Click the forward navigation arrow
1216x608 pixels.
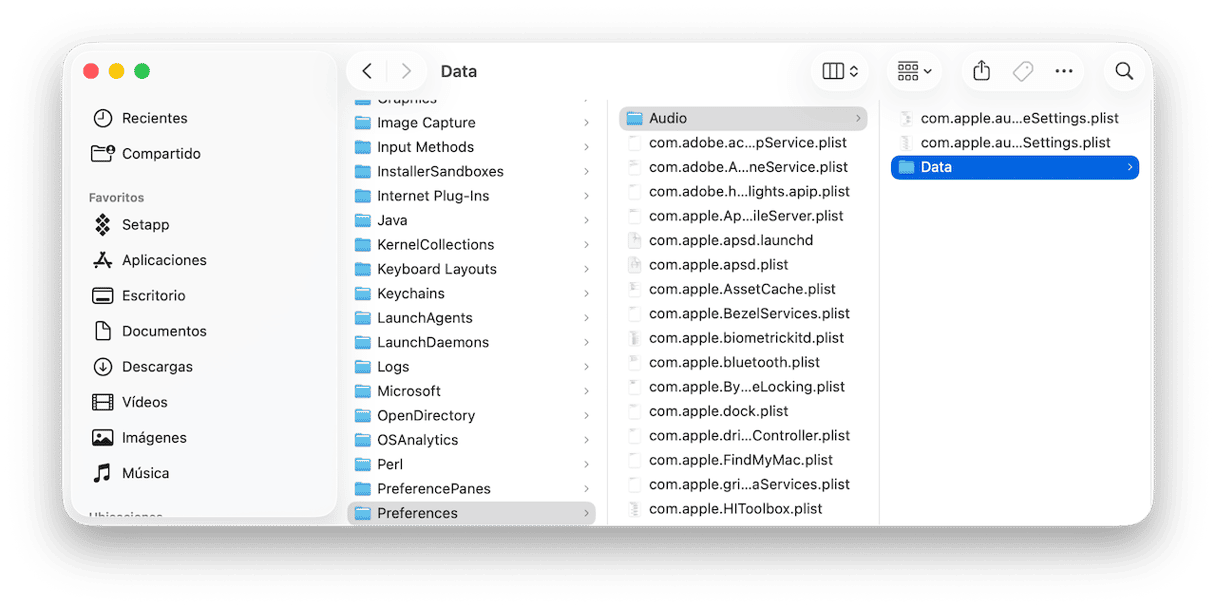tap(405, 71)
